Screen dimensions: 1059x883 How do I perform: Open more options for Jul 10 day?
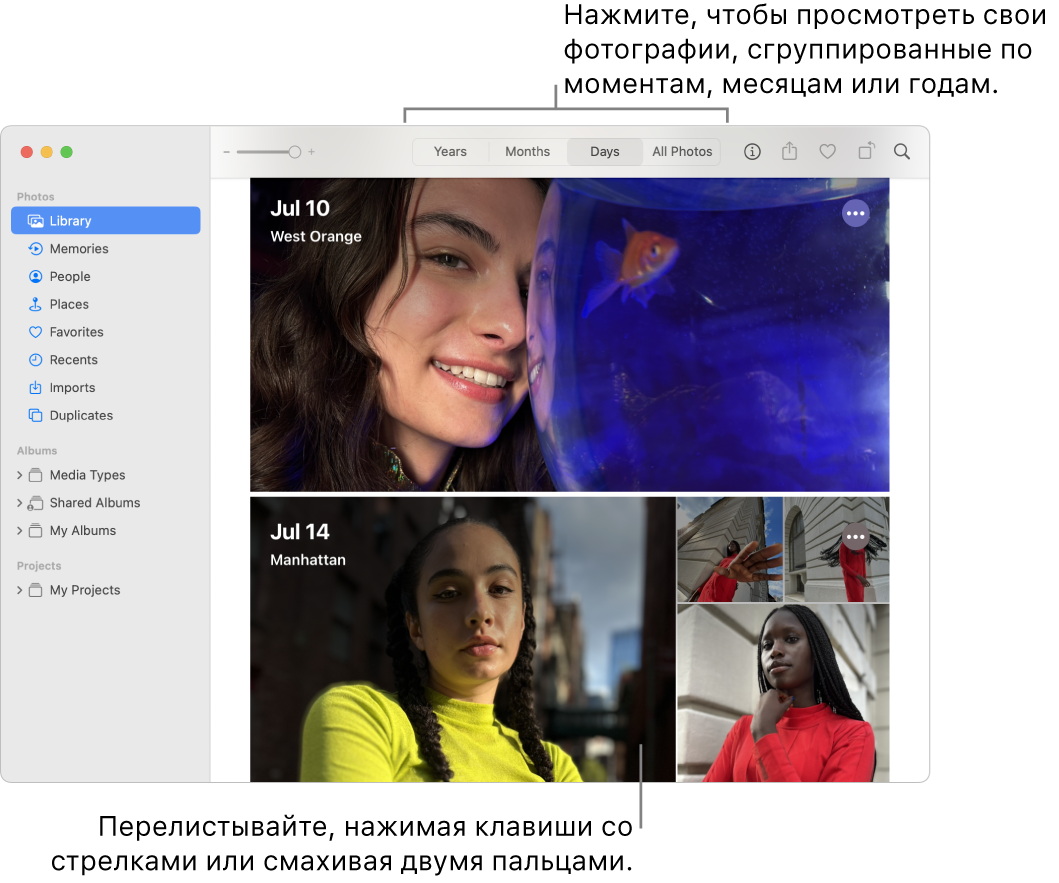point(855,213)
